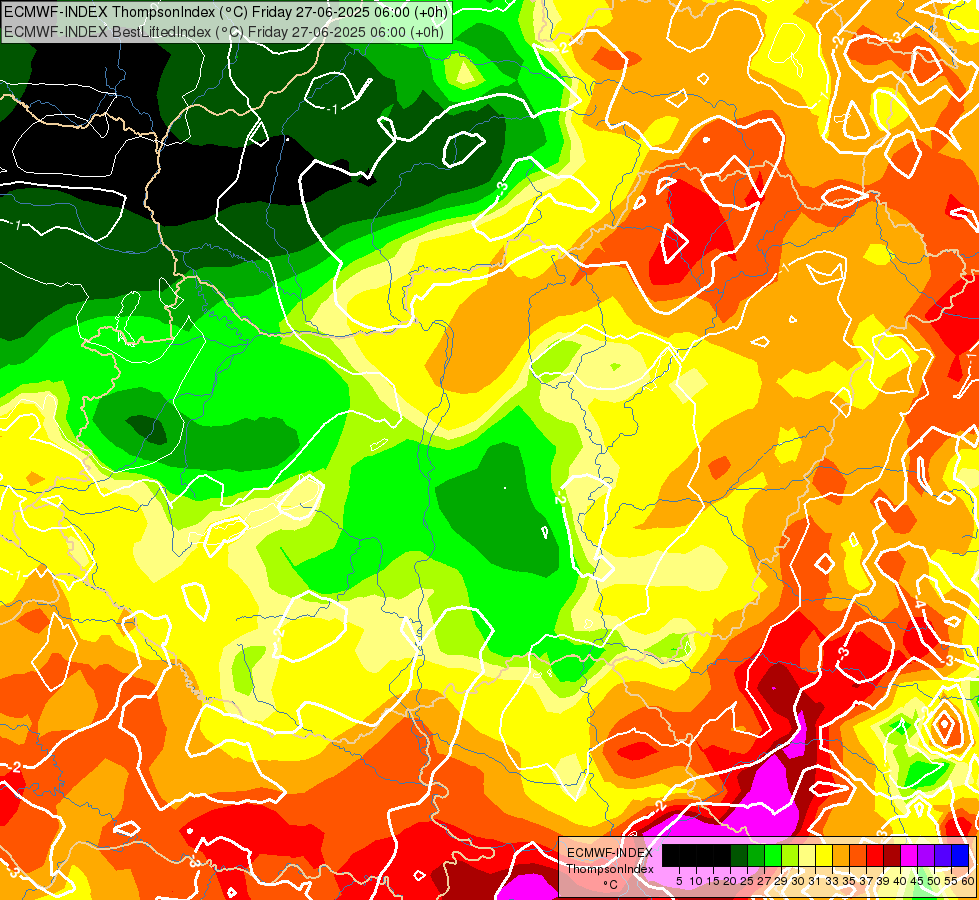Click the bright green 27–29 legend swatch

tap(773, 855)
